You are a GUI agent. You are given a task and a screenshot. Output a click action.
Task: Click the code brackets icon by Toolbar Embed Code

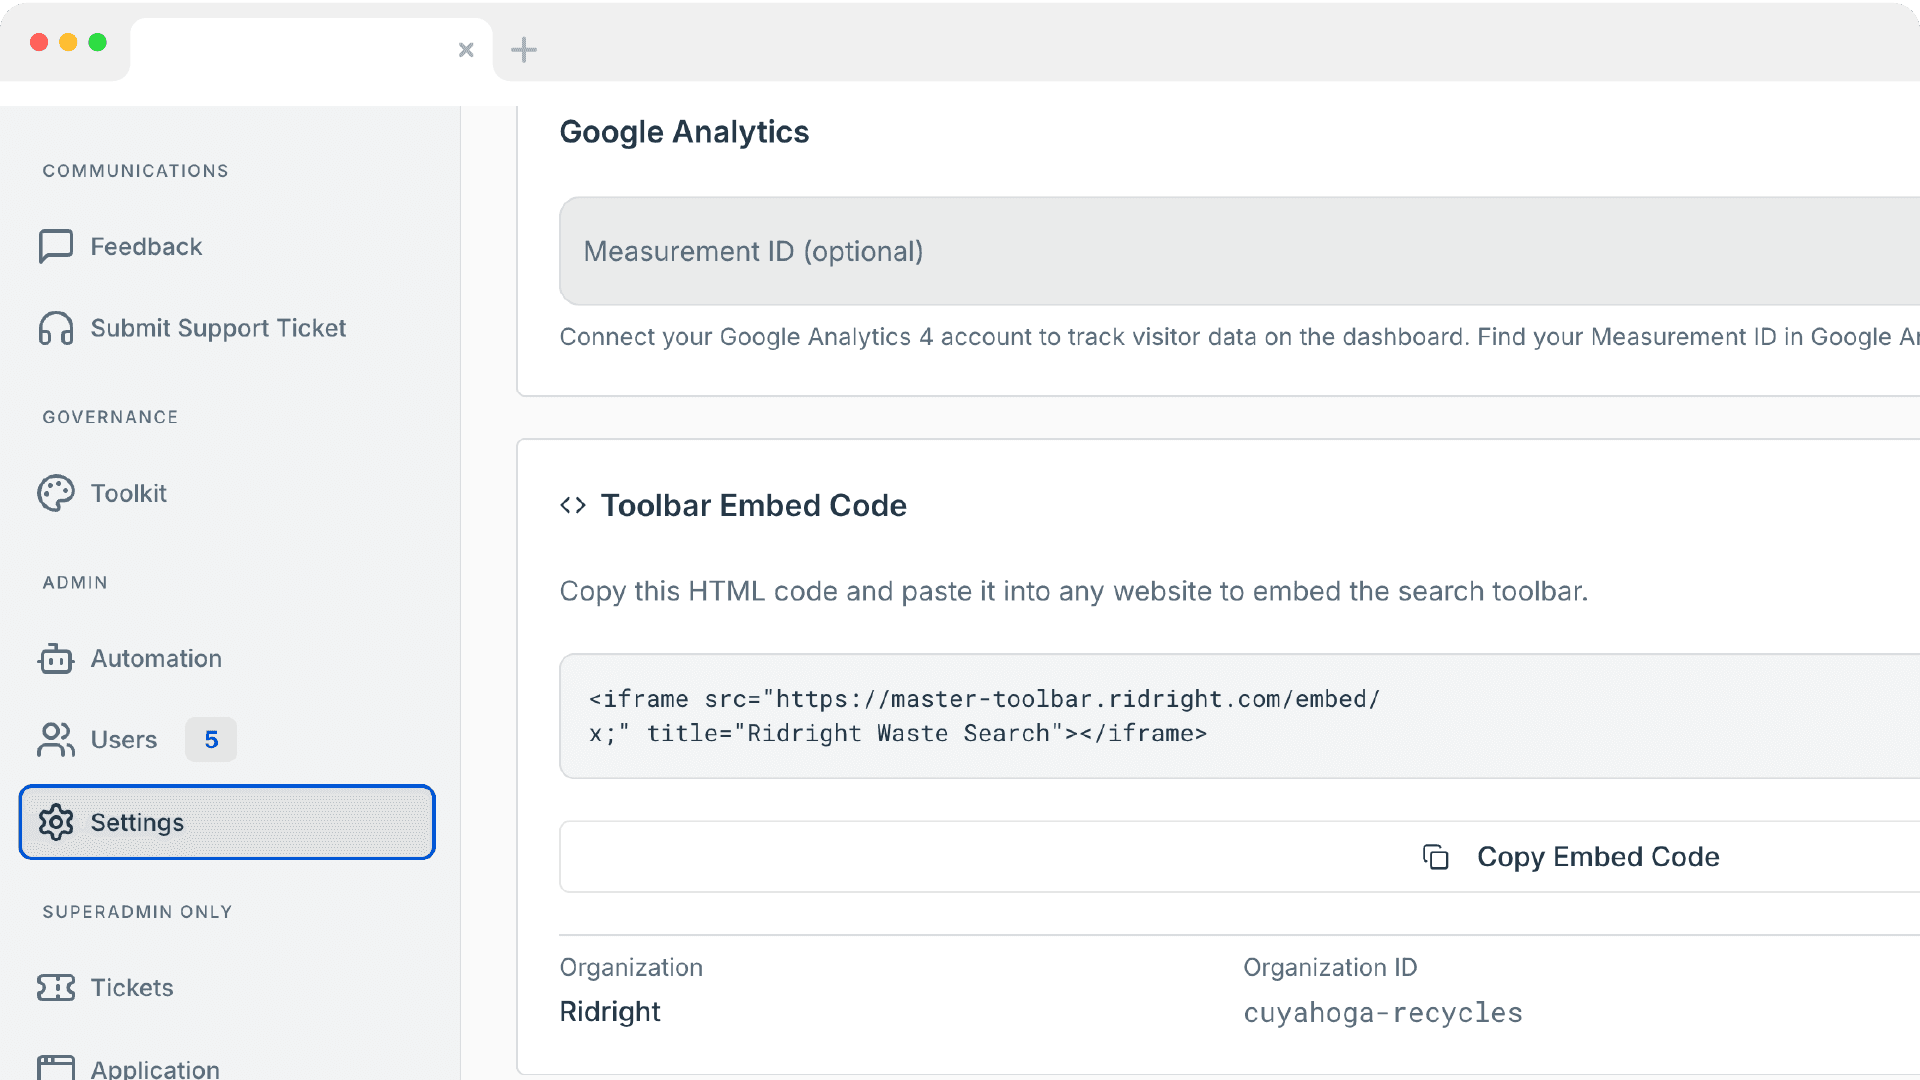point(573,506)
